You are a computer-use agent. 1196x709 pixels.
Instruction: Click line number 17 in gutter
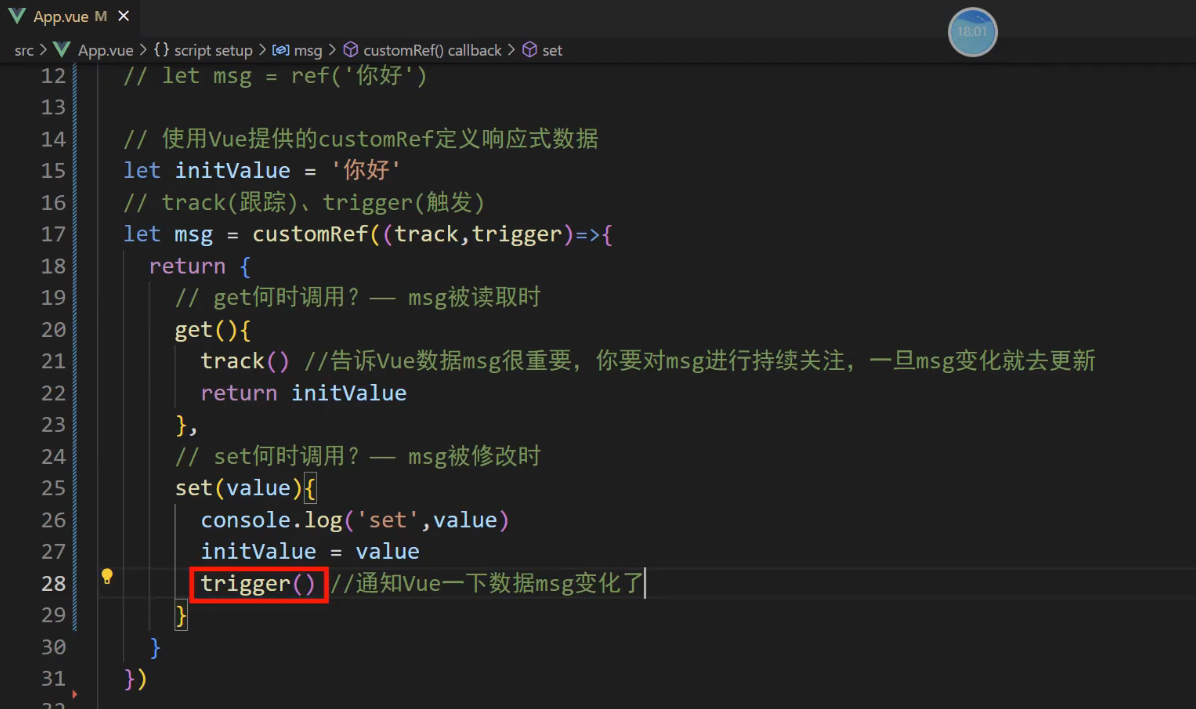[x=53, y=234]
